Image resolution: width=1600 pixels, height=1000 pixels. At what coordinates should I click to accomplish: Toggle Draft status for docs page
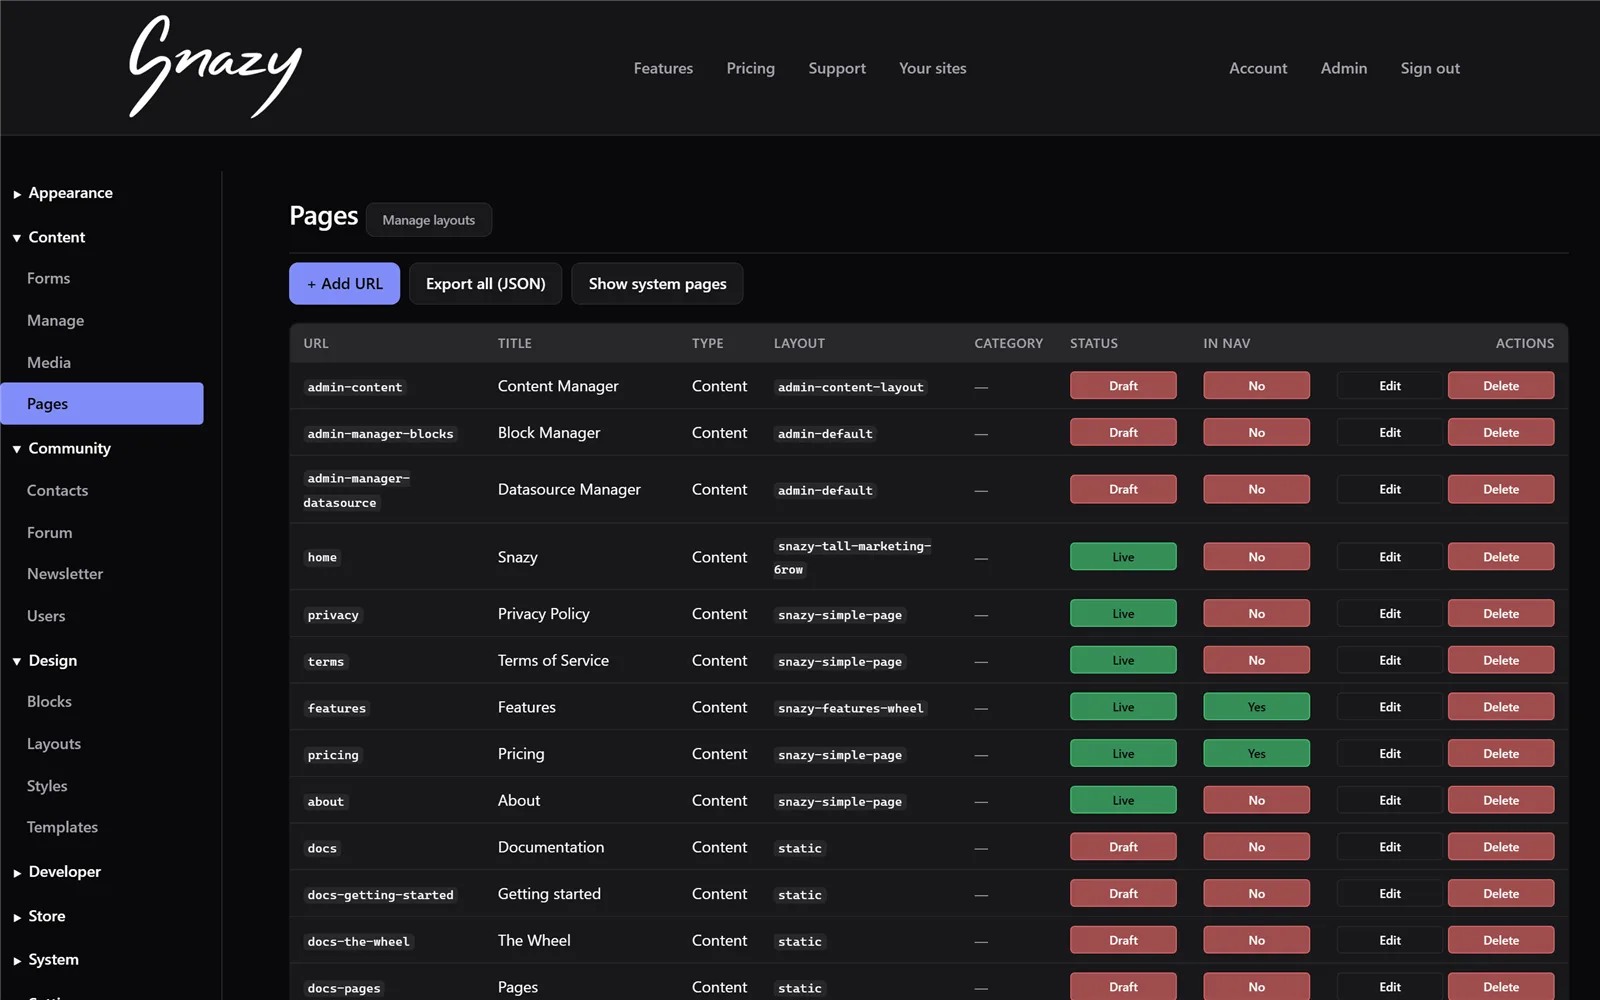(x=1123, y=847)
